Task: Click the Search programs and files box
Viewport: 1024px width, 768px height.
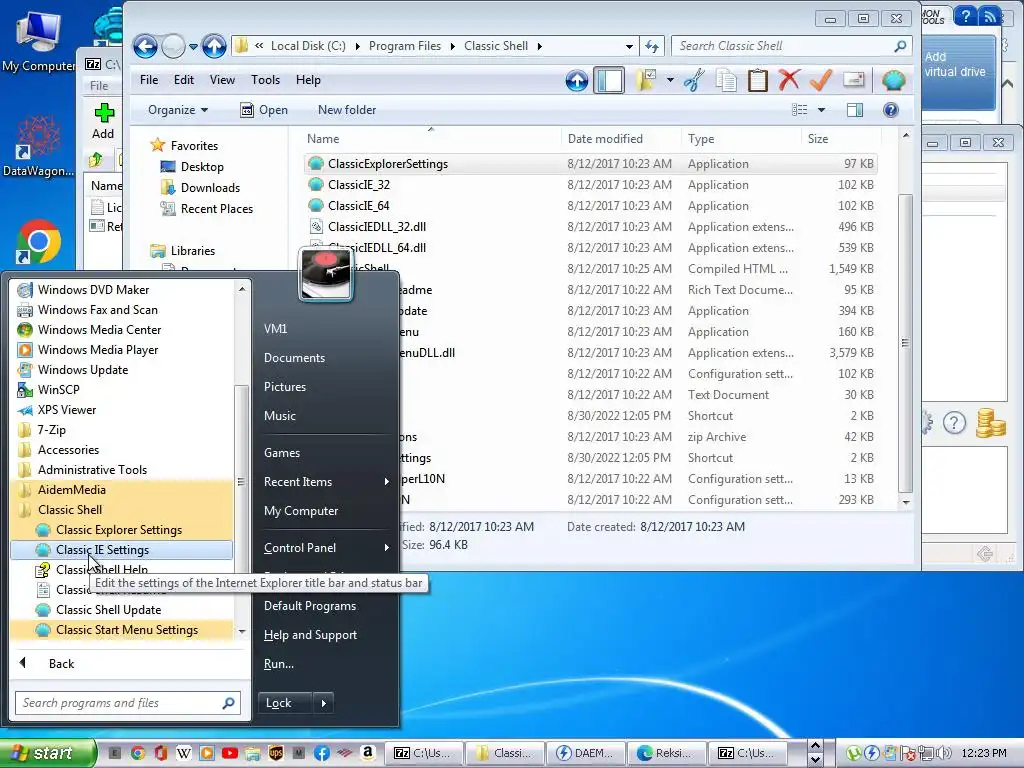Action: coord(128,703)
